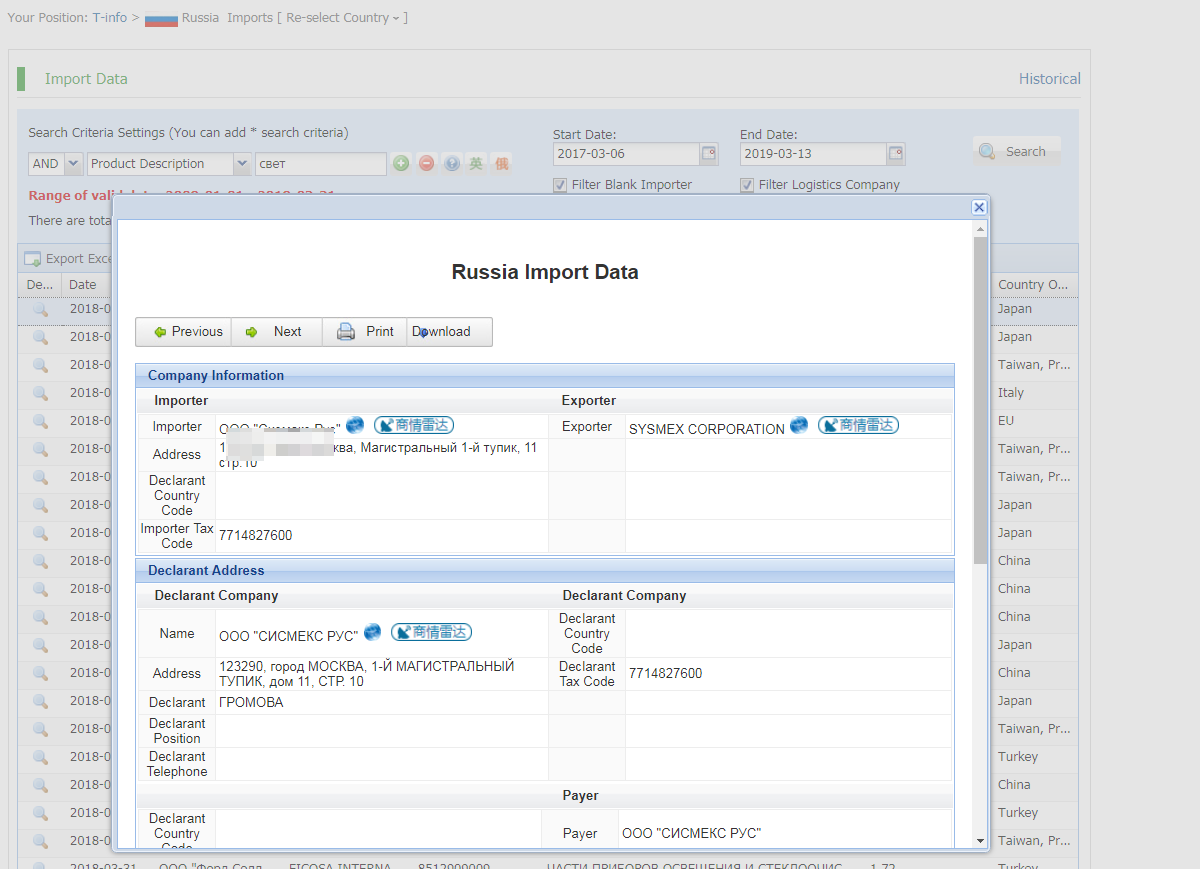Remove search criteria with red minus icon
Image resolution: width=1200 pixels, height=869 pixels.
(427, 164)
